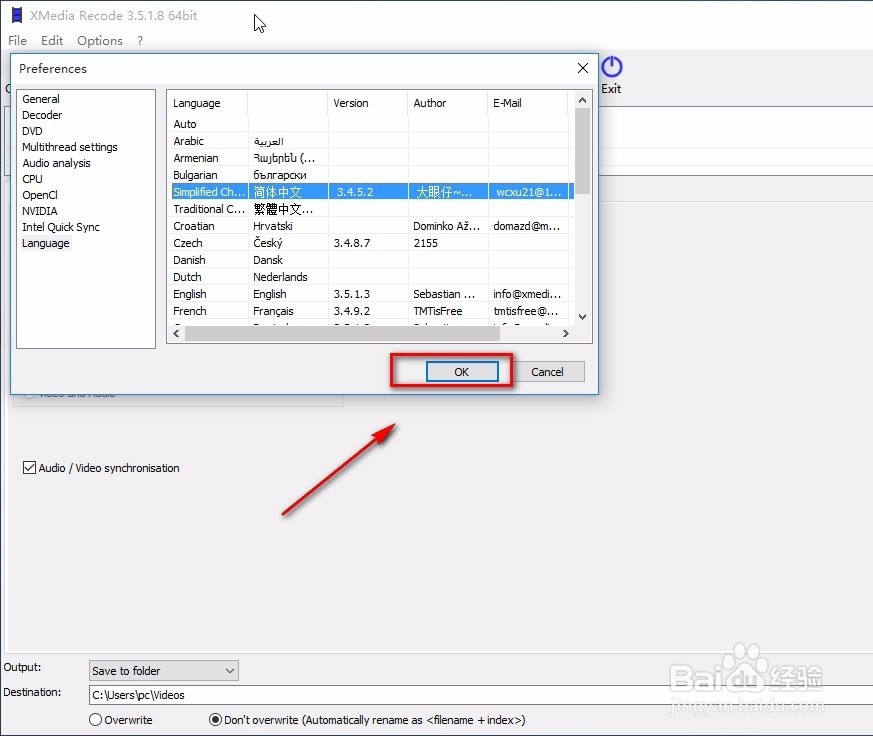Click the Exit power icon
Viewport: 873px width, 736px height.
611,67
